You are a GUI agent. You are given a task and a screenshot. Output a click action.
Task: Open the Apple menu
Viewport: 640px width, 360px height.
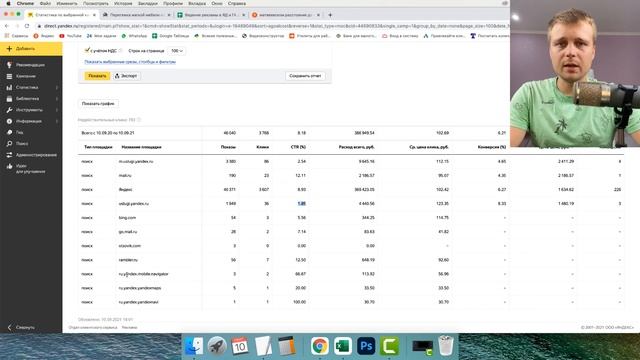[x=8, y=3]
